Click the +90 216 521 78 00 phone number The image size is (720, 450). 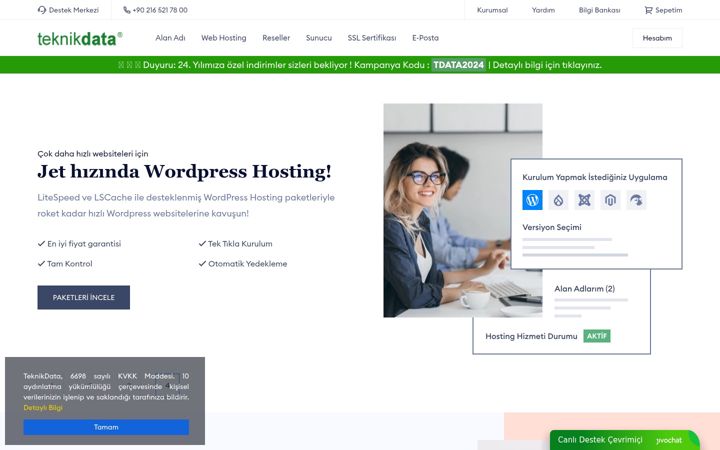pos(160,10)
